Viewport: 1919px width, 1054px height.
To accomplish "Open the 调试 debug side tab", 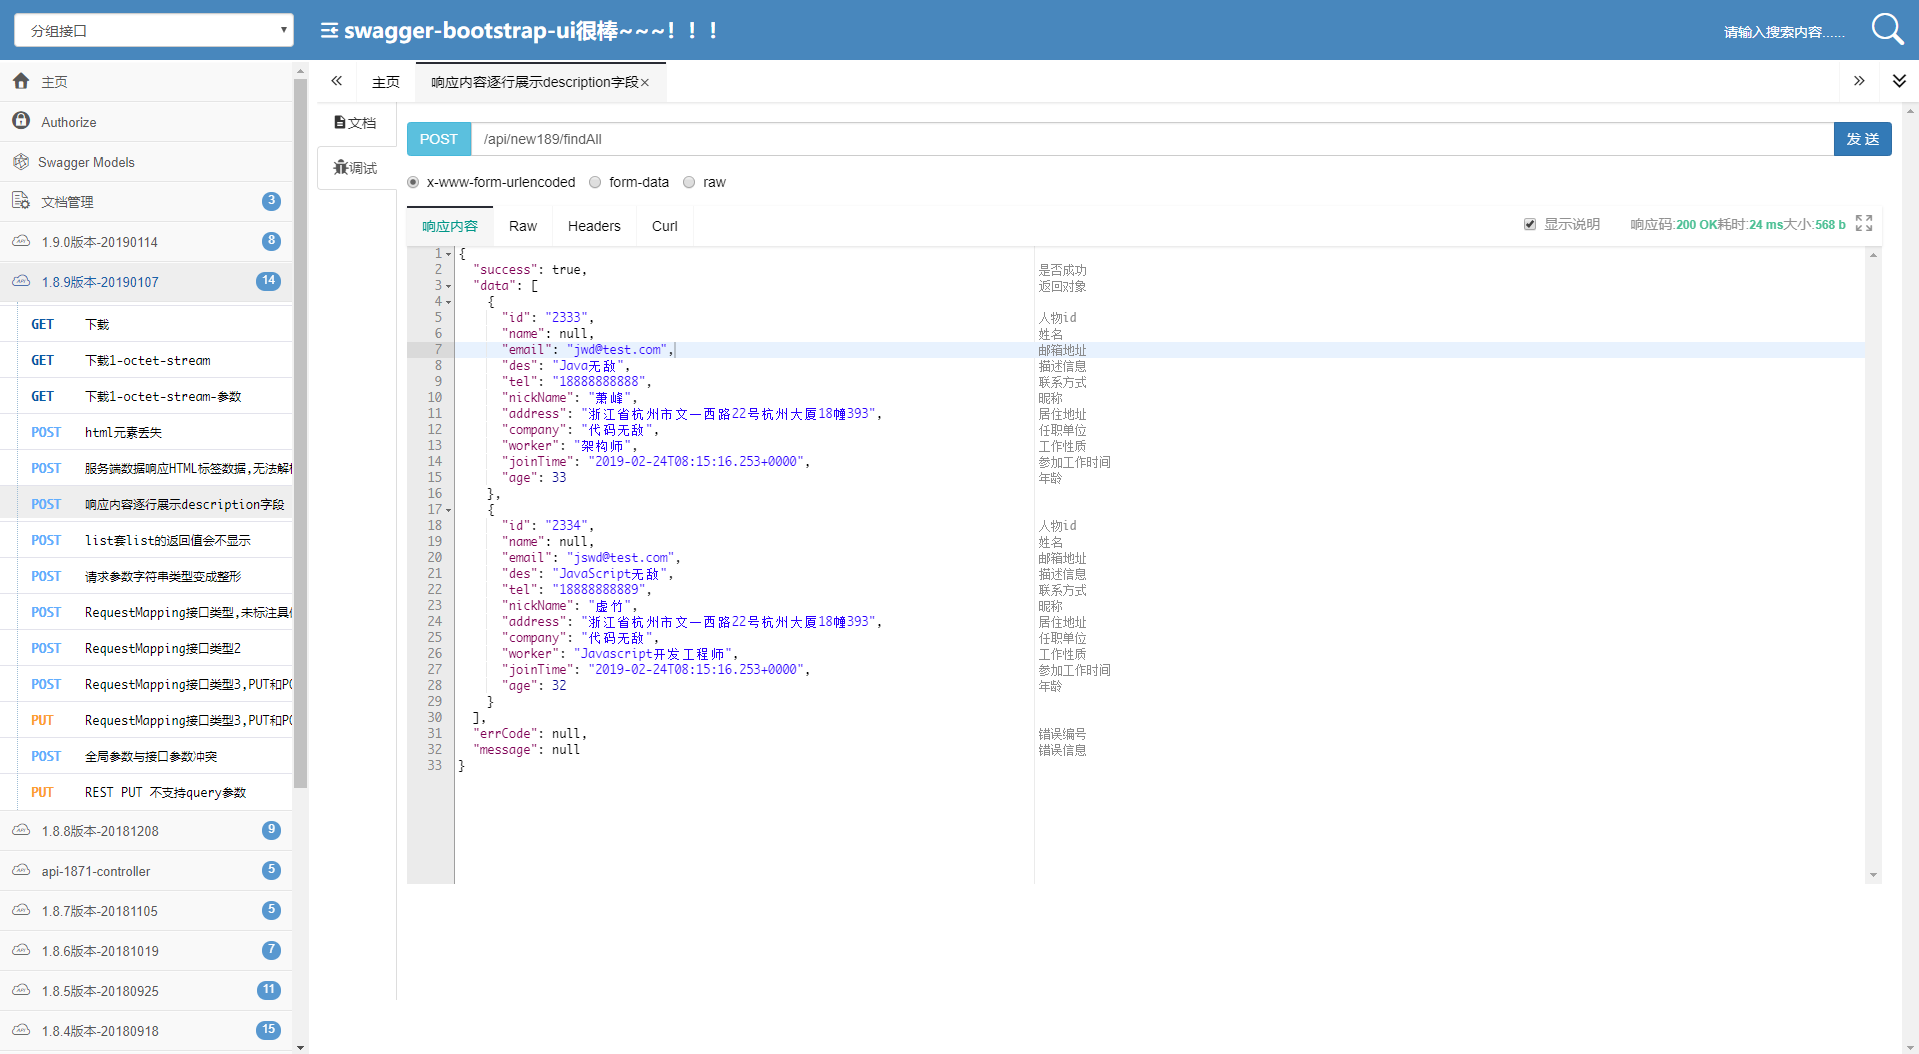I will tap(356, 168).
